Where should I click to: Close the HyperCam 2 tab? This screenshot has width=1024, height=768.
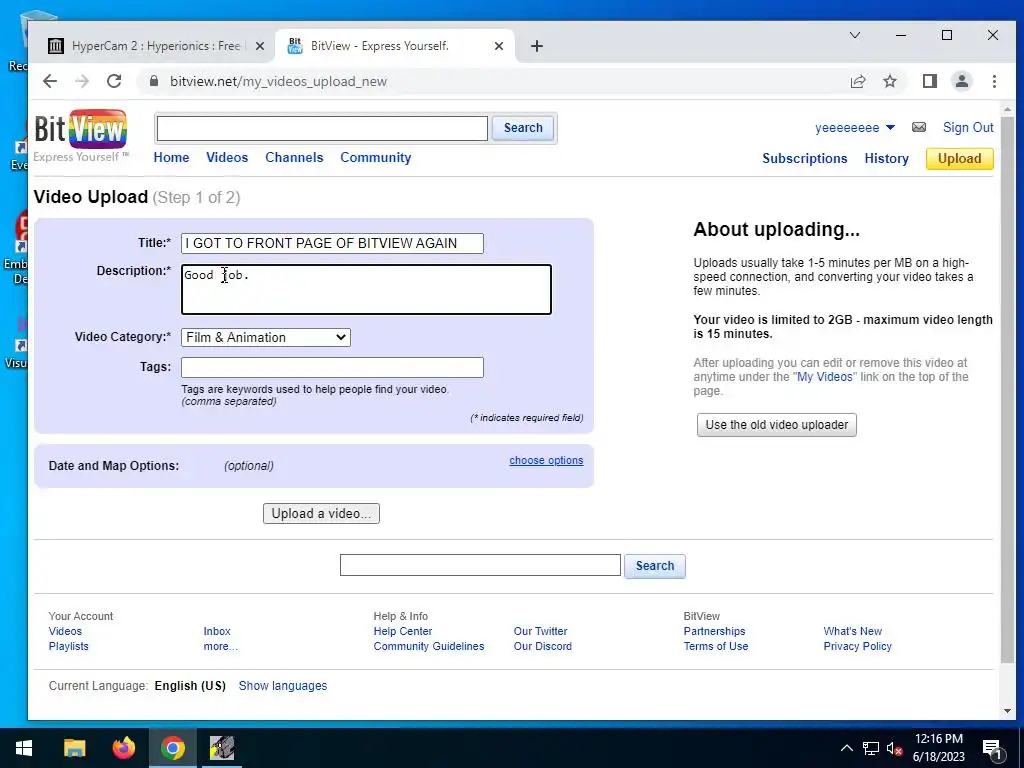point(259,46)
